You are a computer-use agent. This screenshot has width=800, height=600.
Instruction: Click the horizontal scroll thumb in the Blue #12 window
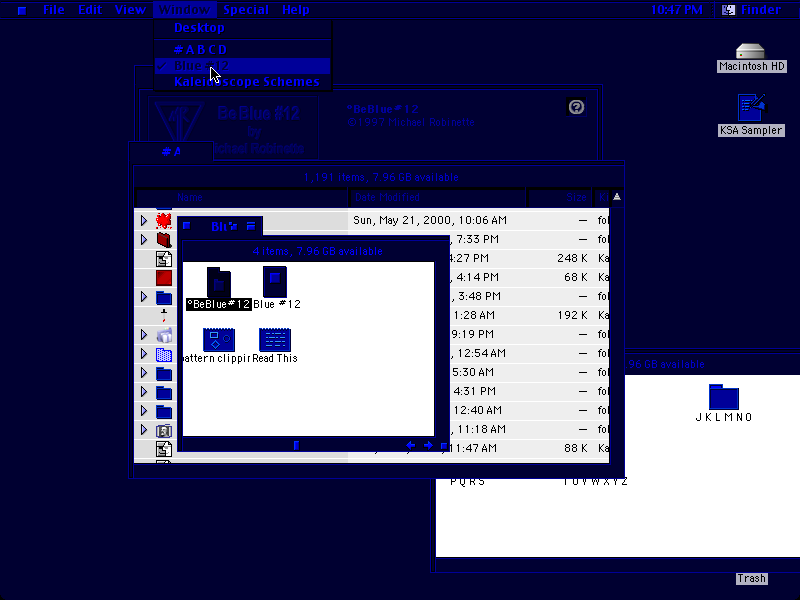tap(296, 445)
